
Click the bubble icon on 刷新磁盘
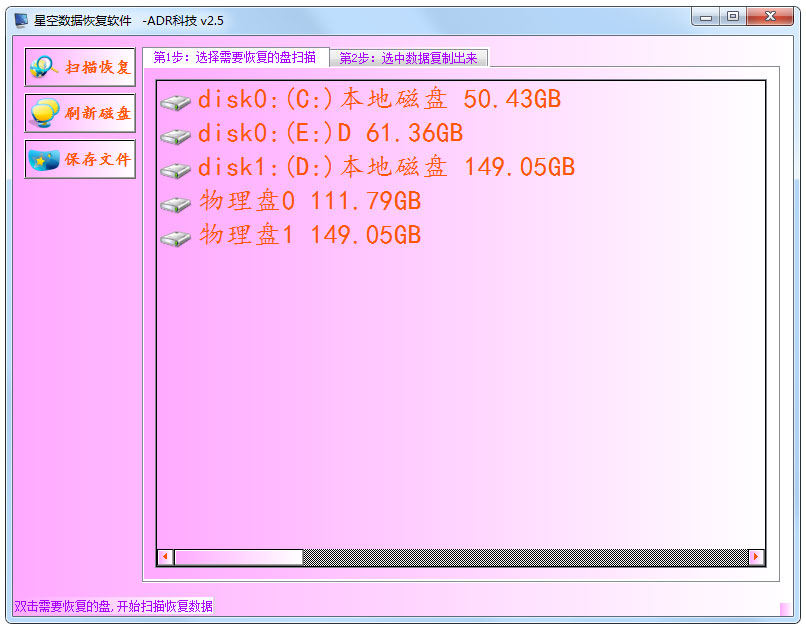[44, 113]
